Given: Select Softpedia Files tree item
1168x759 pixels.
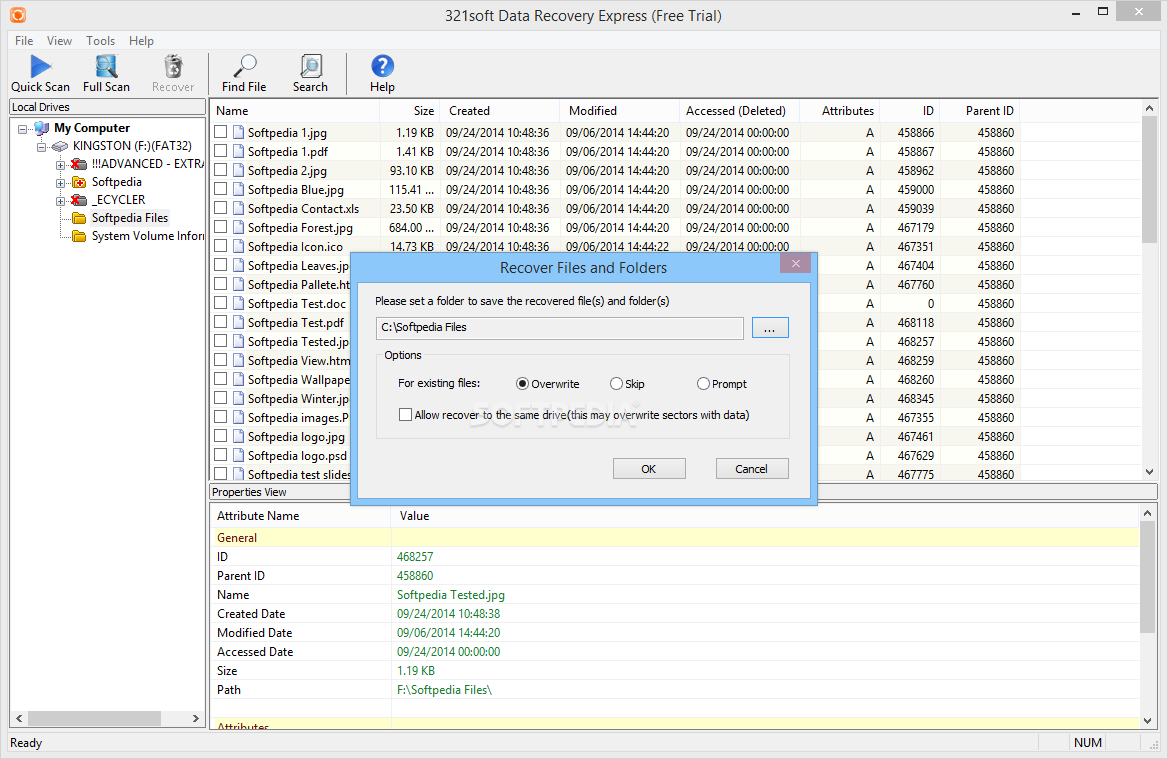Looking at the screenshot, I should tap(130, 218).
